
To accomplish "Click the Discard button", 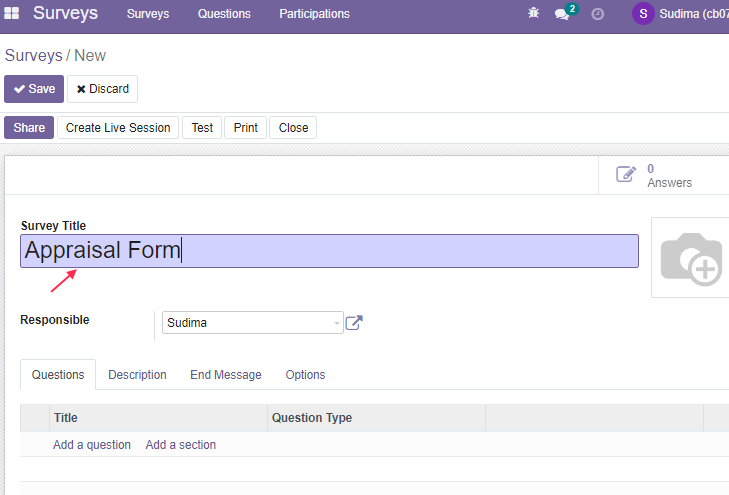I will tap(102, 89).
